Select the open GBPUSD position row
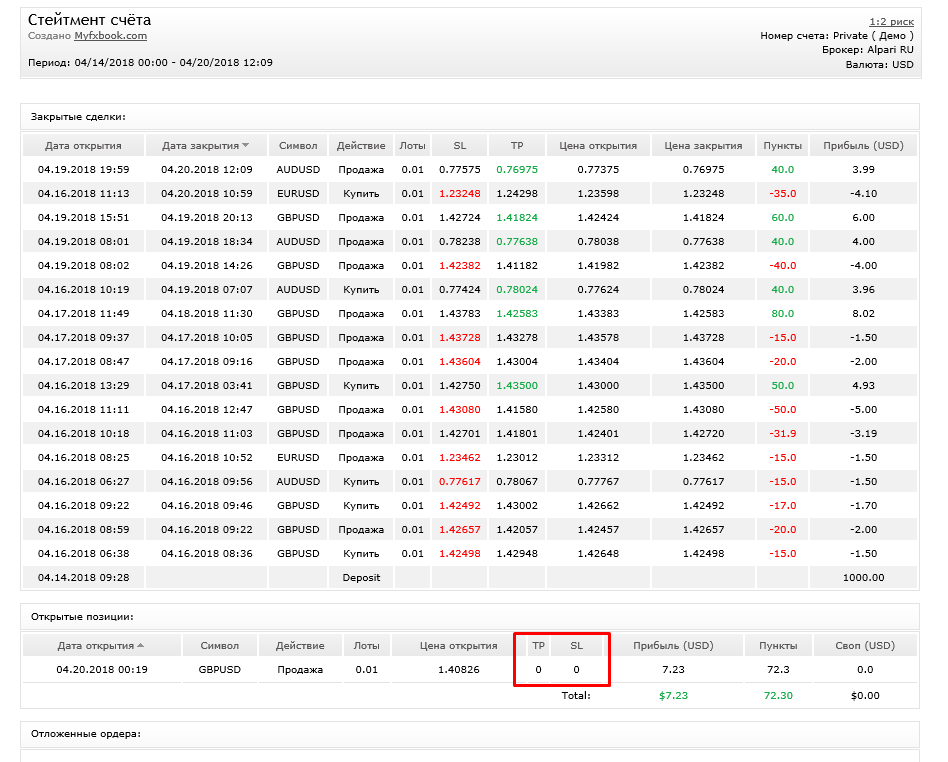This screenshot has height=762, width=948. (470, 669)
